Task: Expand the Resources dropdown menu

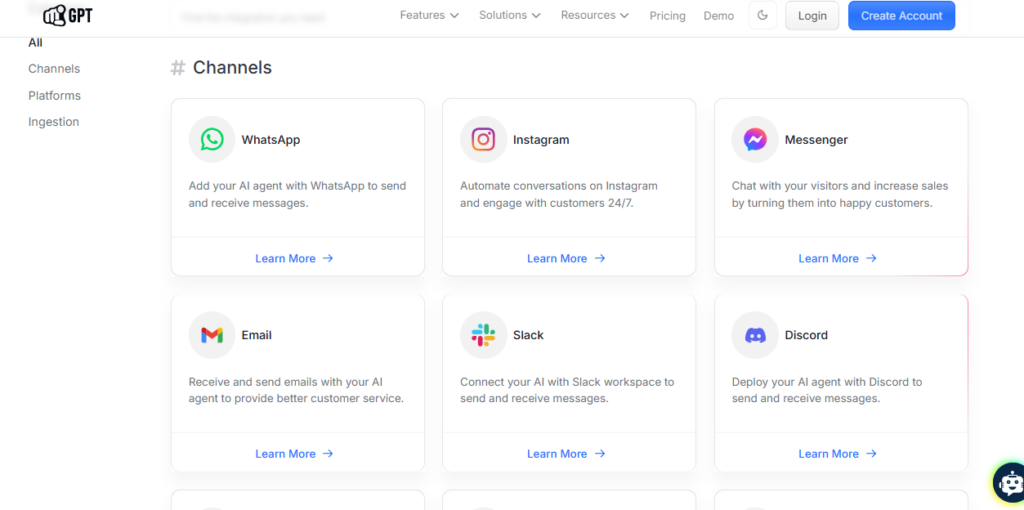Action: [x=595, y=15]
